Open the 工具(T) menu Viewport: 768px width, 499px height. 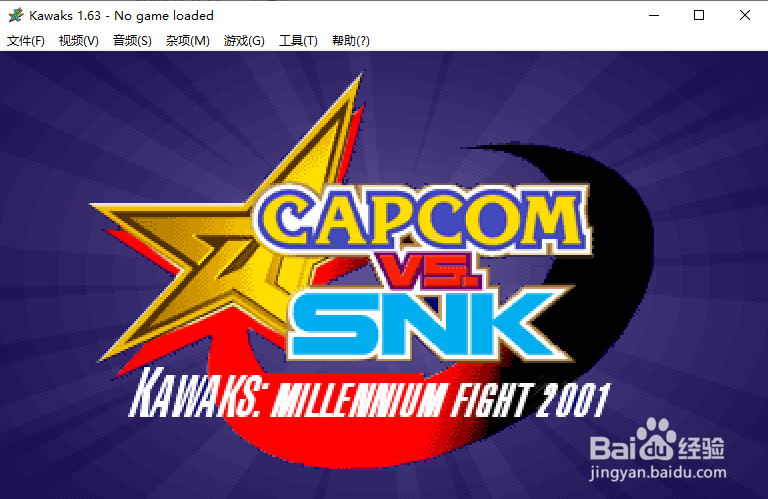tap(298, 41)
